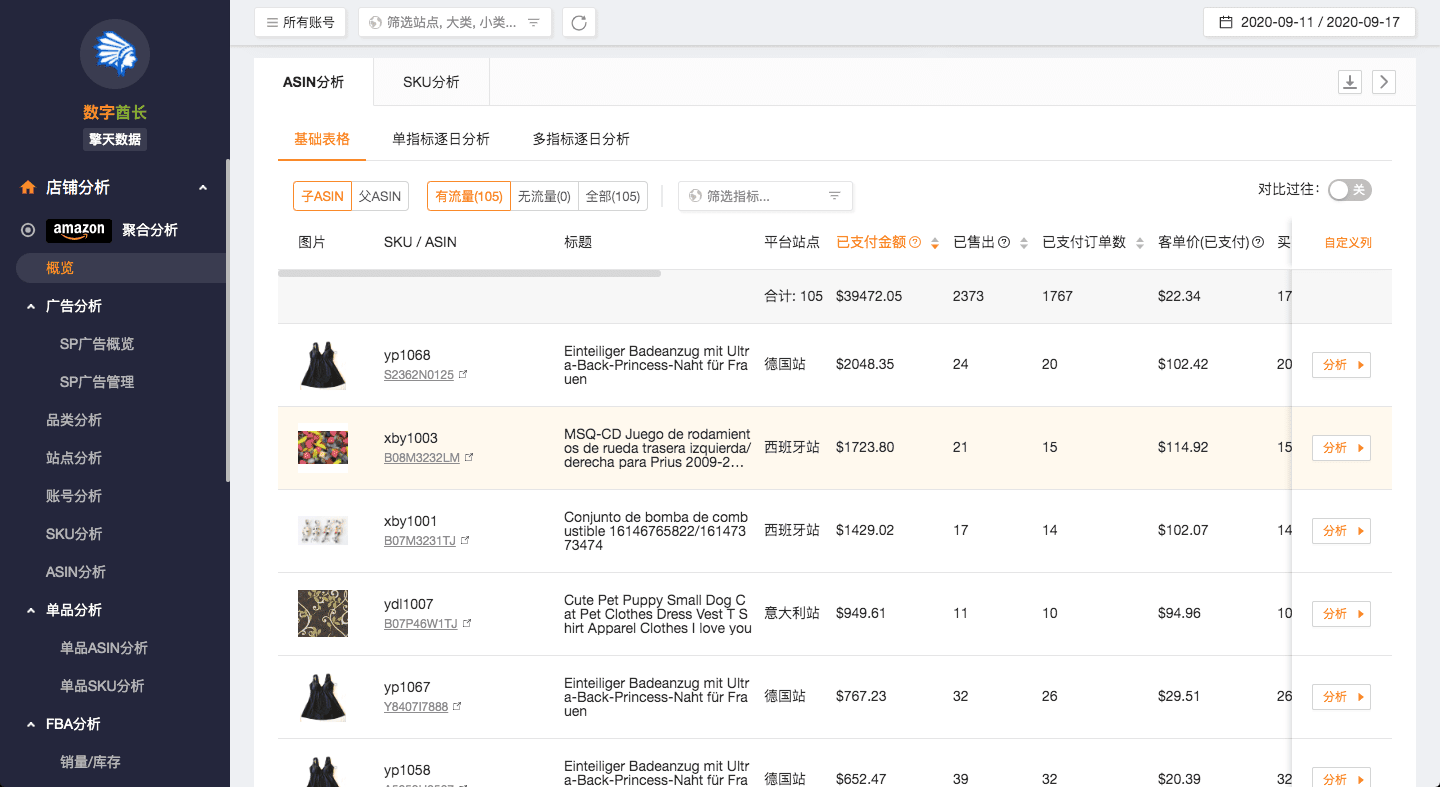The height and width of the screenshot is (787, 1440).
Task: Select the 父ASIN option
Action: coord(380,197)
